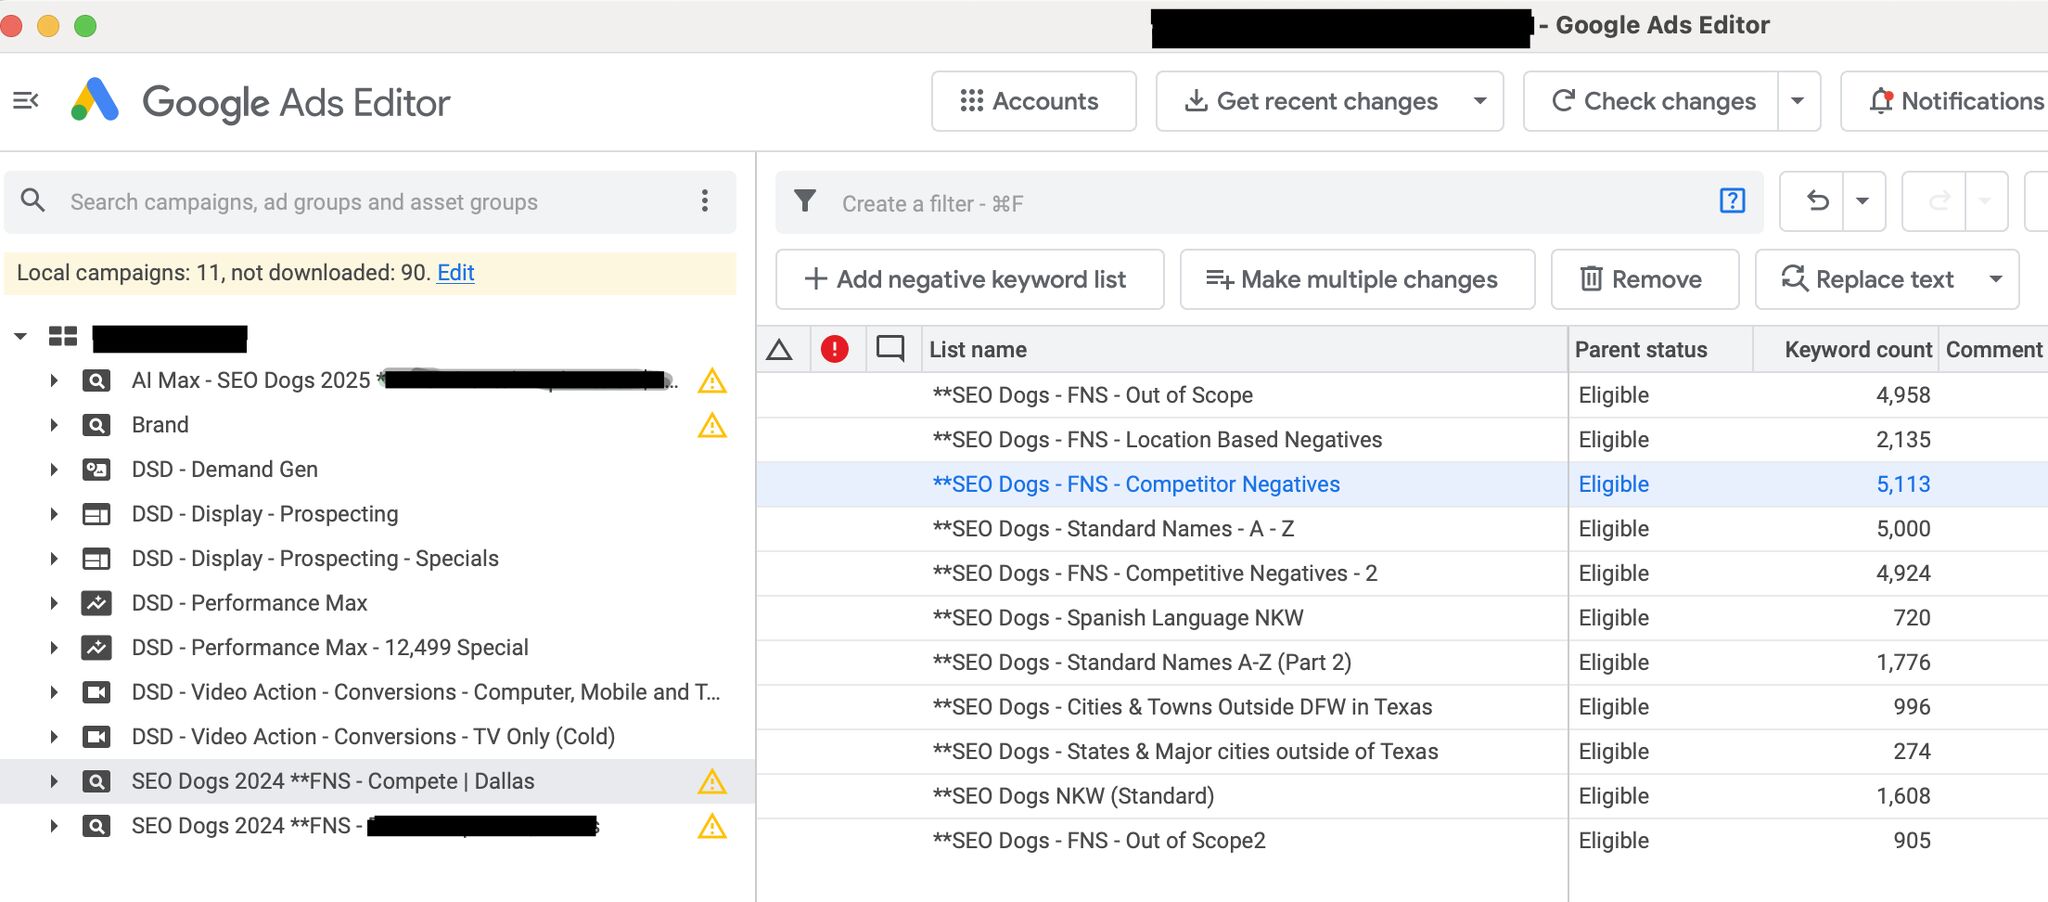The image size is (2048, 902).
Task: Click the warning icon beside Brand campaign
Action: click(712, 426)
